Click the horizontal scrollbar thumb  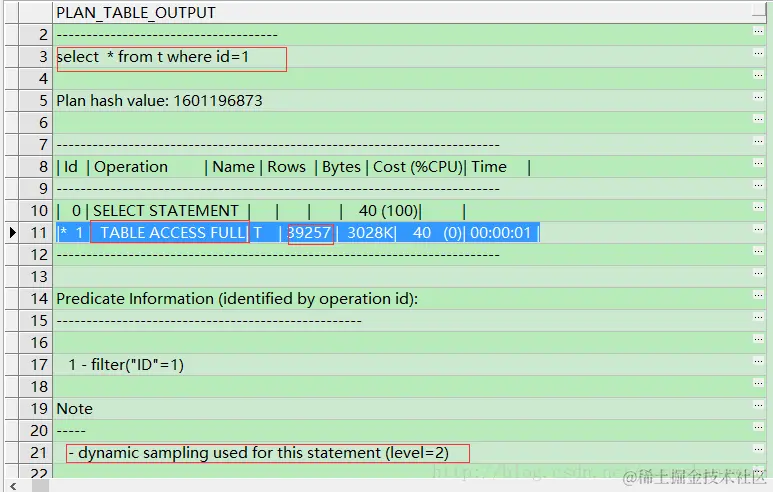click(40, 486)
